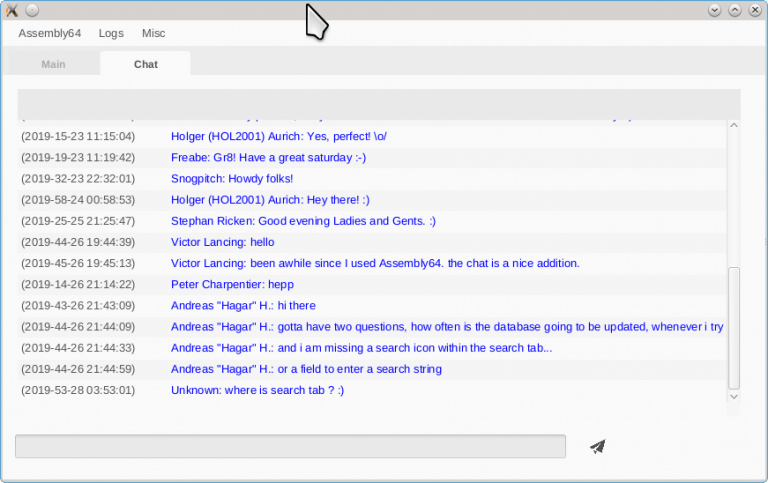Open the Assembly64 menu
768x483 pixels.
(49, 33)
